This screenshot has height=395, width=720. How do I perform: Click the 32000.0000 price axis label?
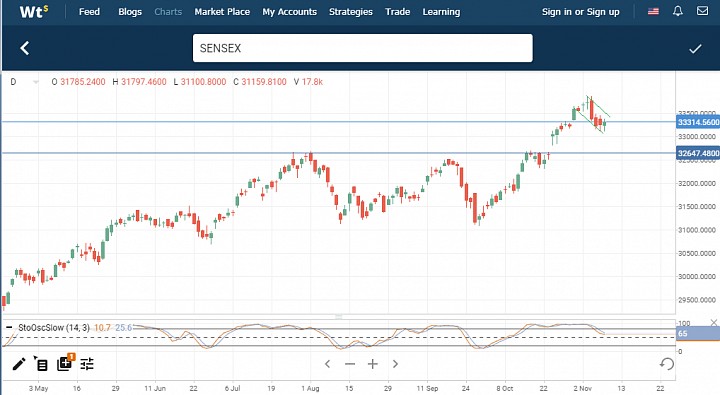click(x=697, y=183)
